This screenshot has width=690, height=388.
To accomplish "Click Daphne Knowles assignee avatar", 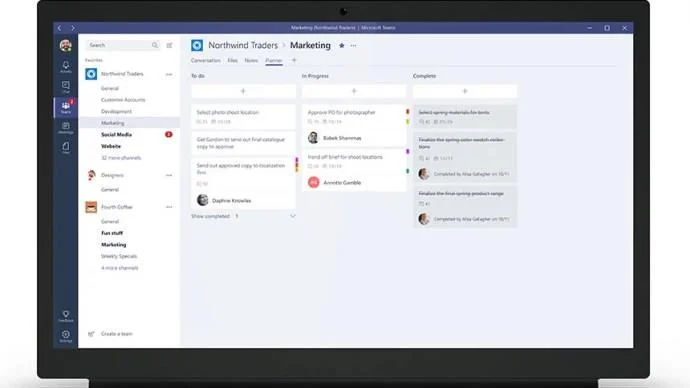I will point(202,200).
